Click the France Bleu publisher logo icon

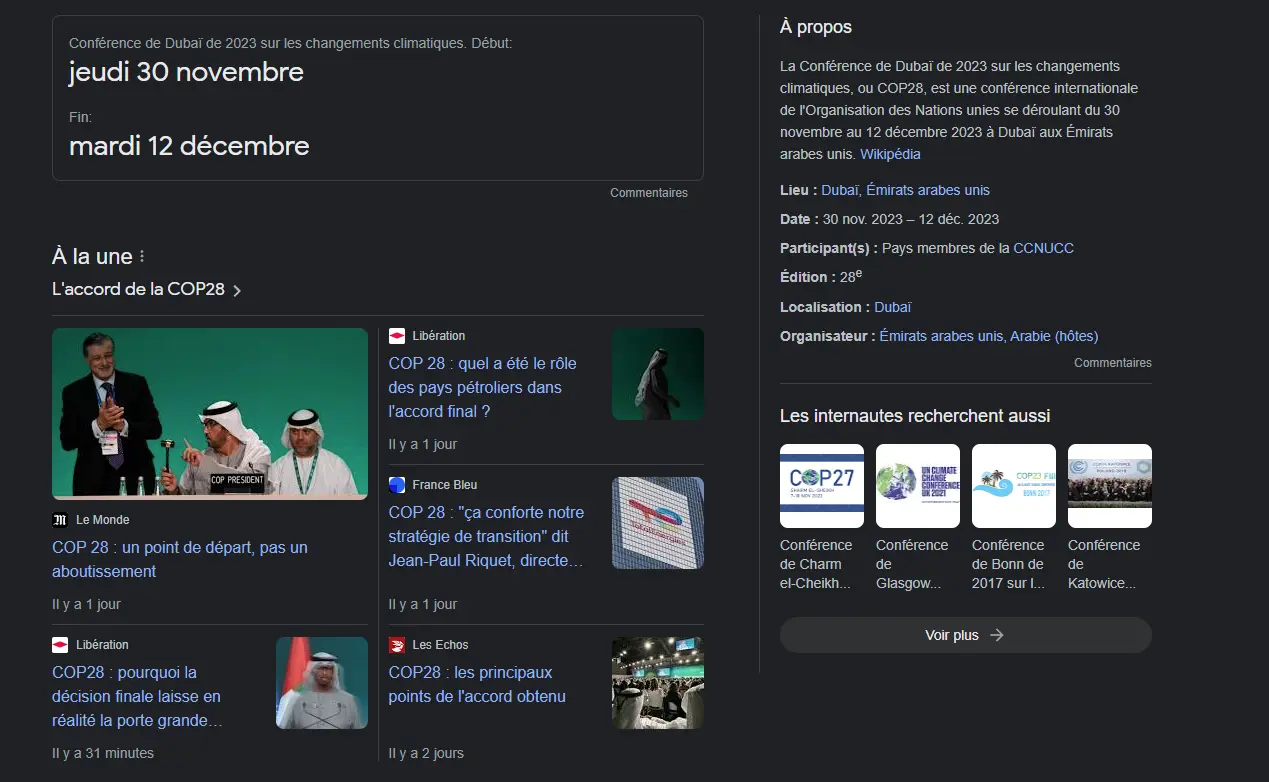[x=397, y=485]
